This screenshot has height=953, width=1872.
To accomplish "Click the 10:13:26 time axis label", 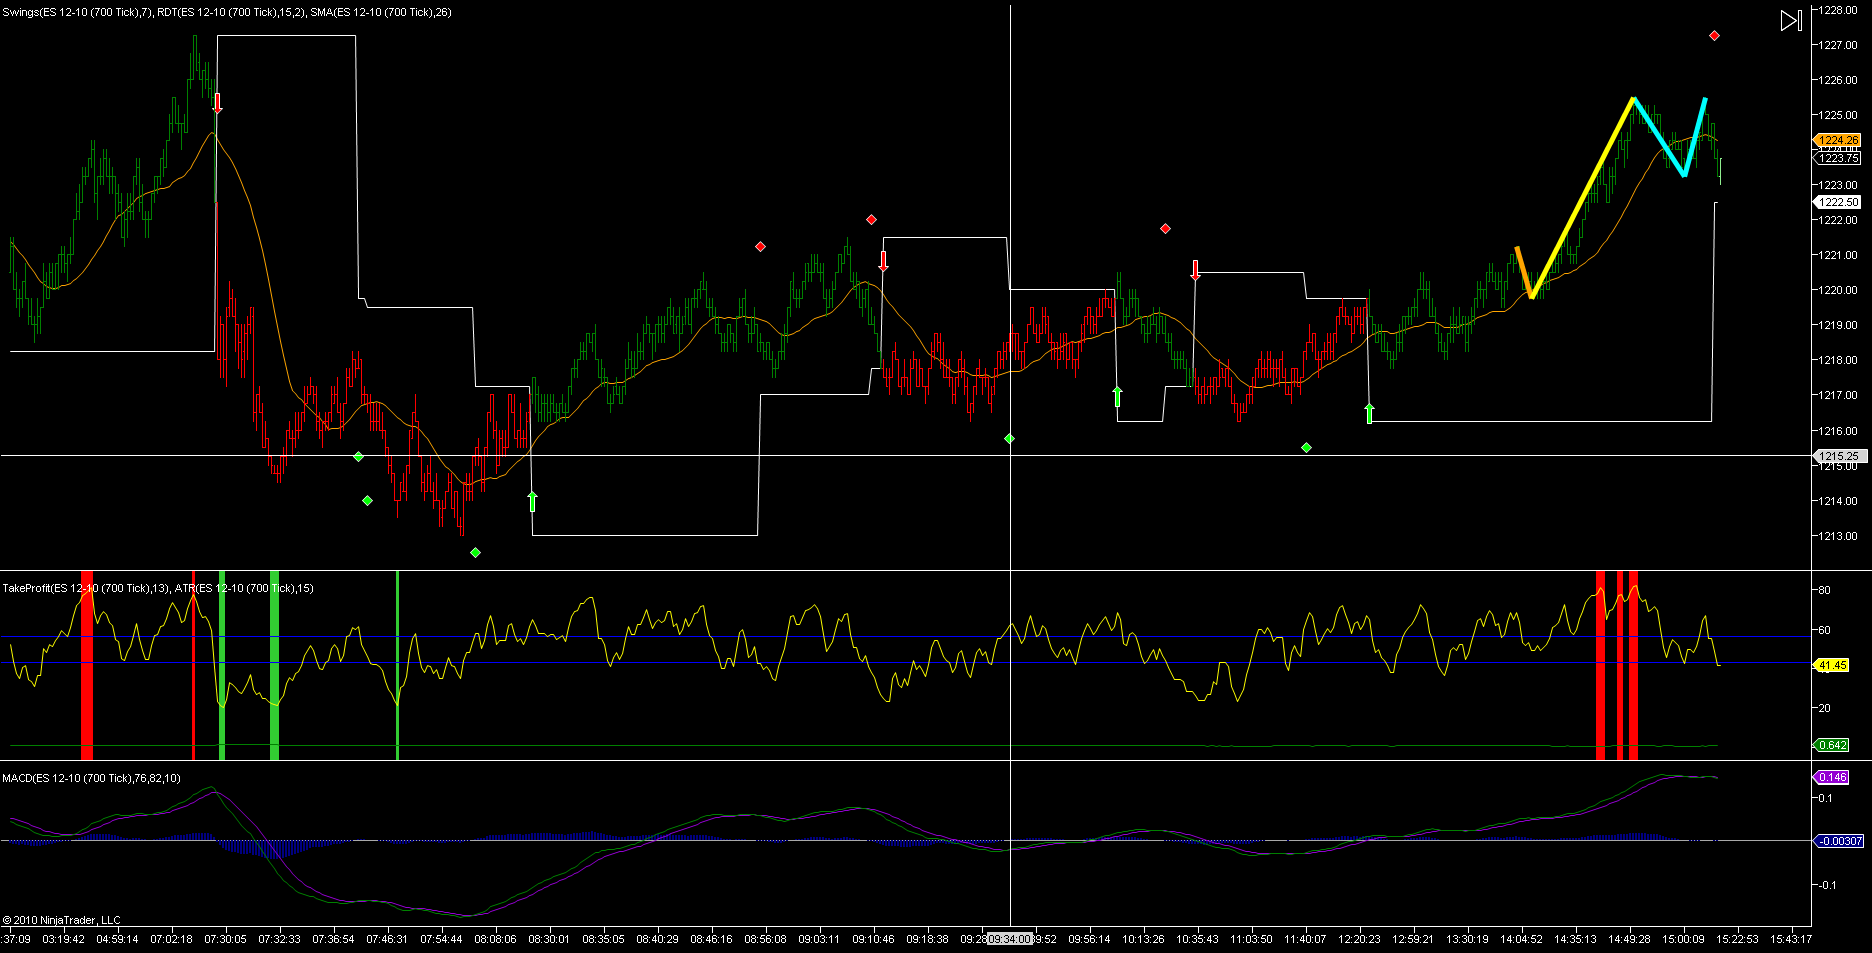I will click(1143, 939).
